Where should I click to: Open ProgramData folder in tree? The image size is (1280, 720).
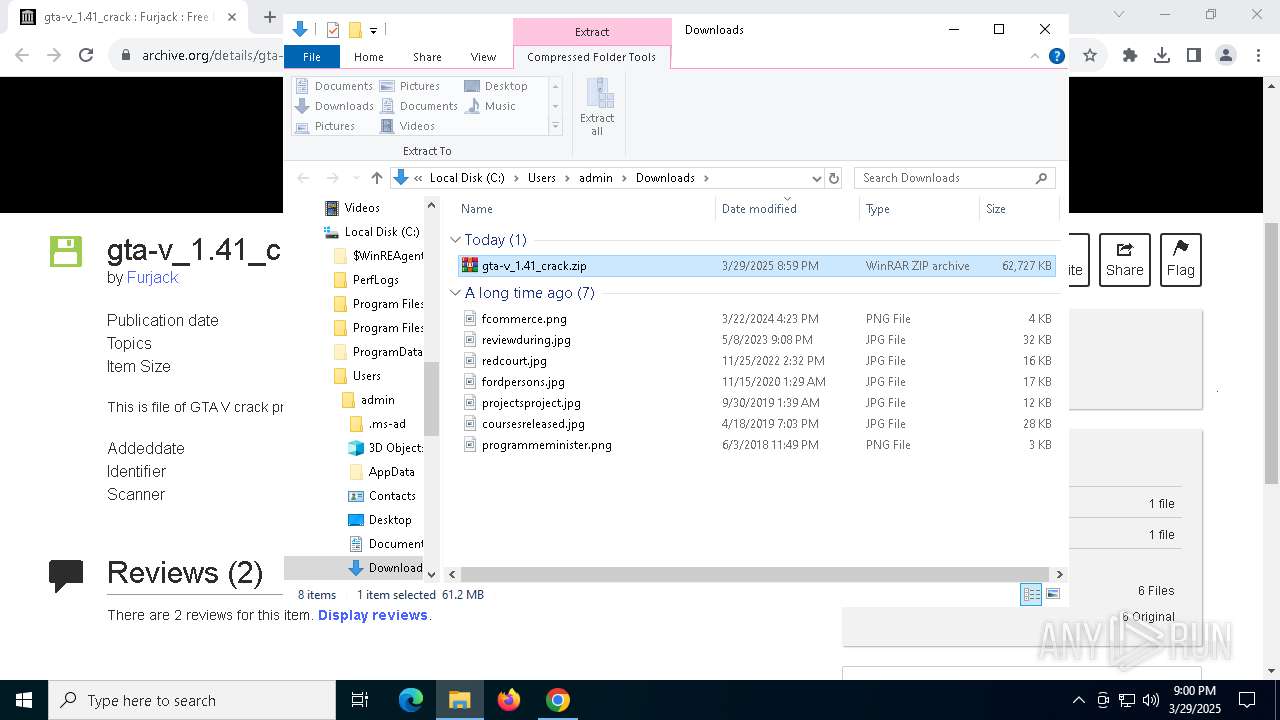(x=376, y=352)
